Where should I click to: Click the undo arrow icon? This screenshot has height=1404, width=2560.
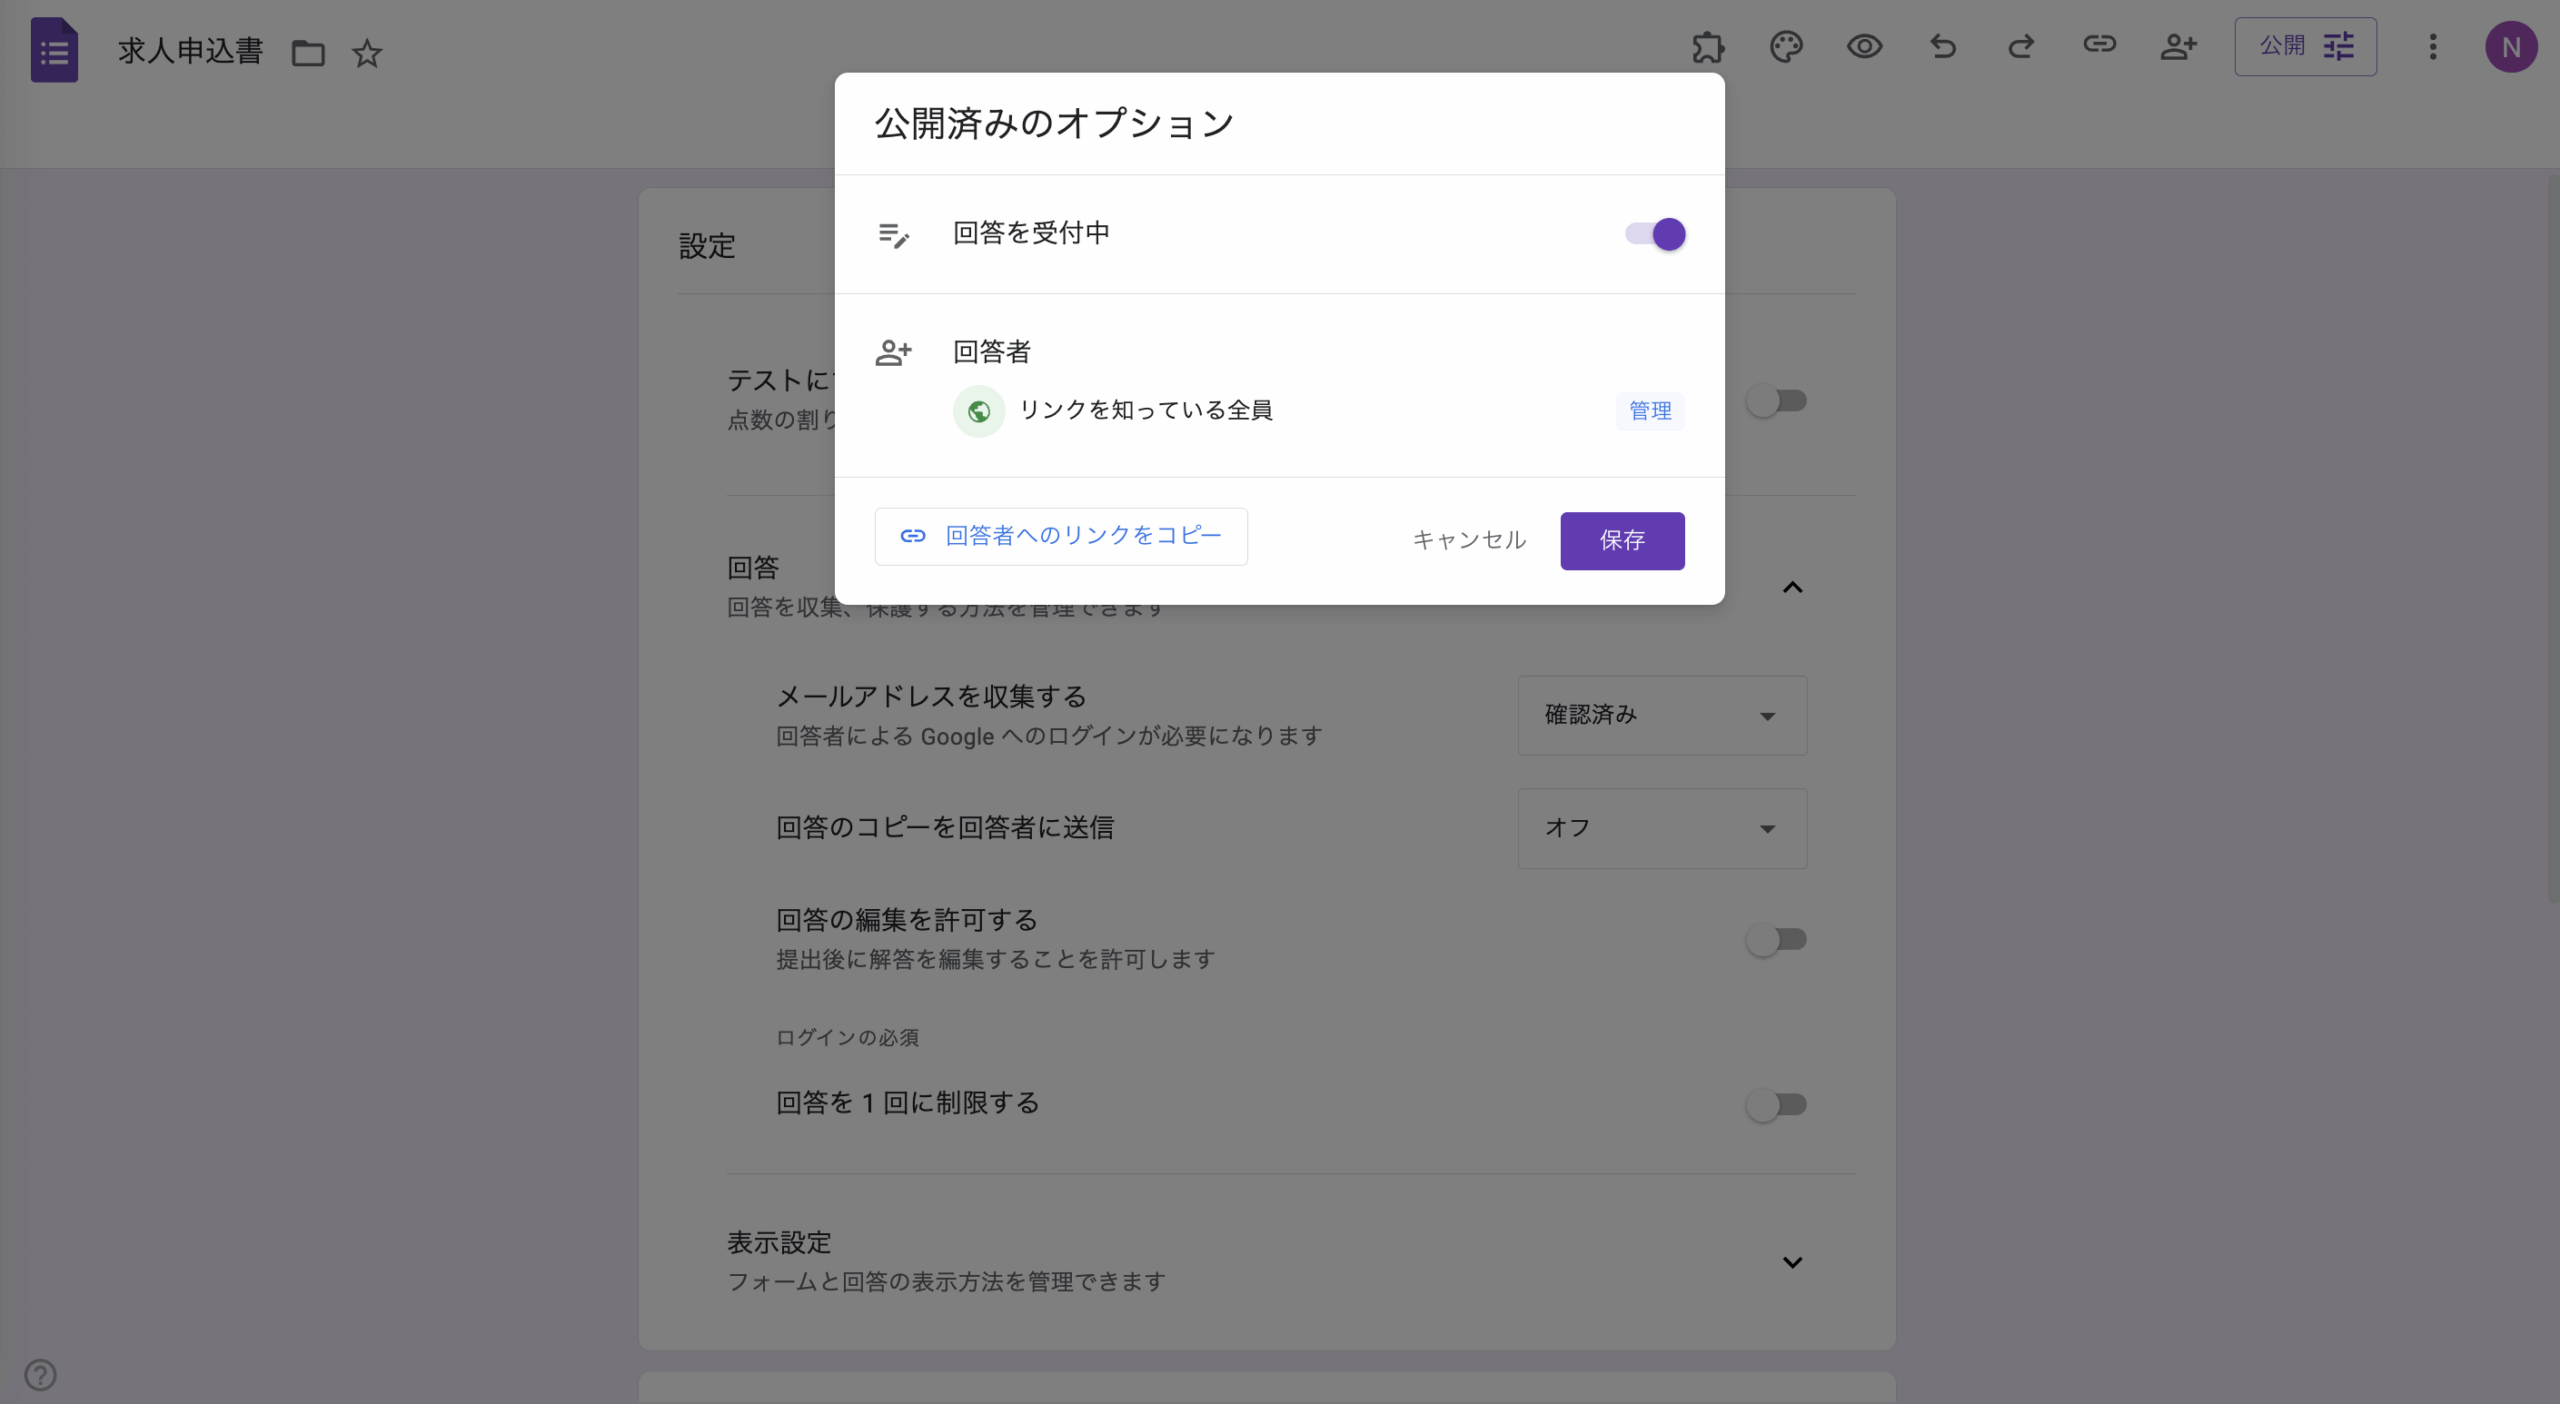point(1942,47)
